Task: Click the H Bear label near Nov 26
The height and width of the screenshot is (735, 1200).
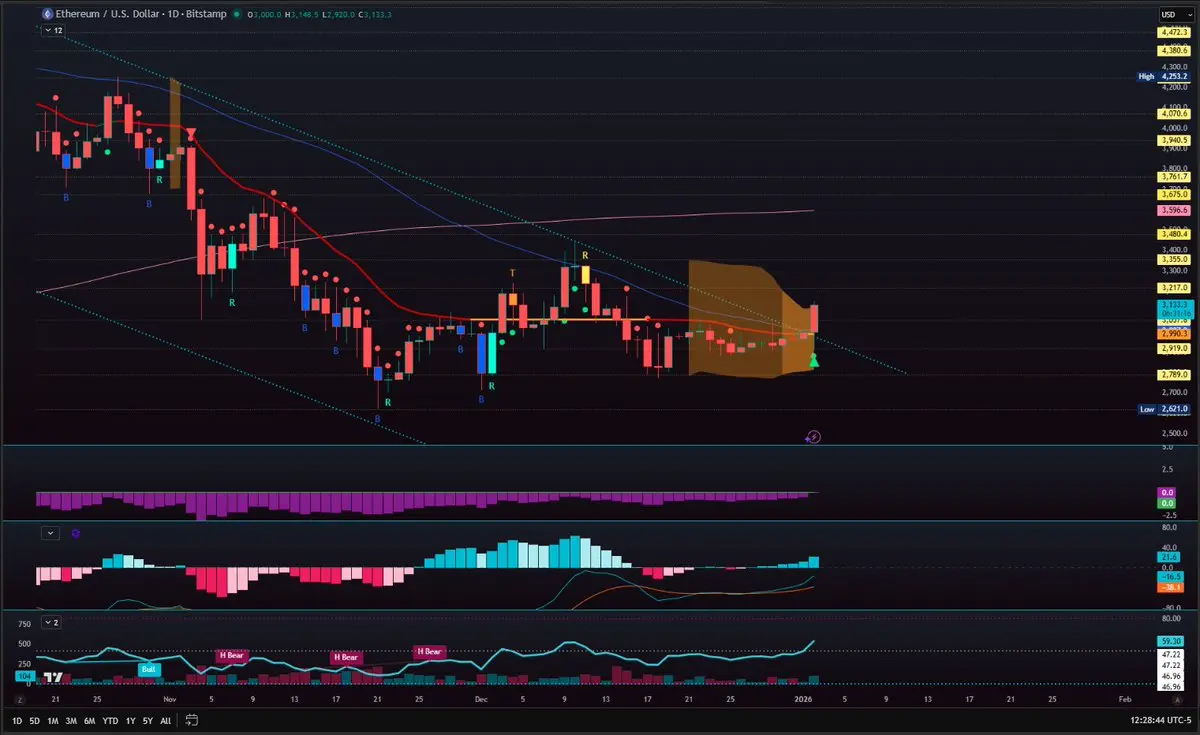Action: tap(428, 651)
